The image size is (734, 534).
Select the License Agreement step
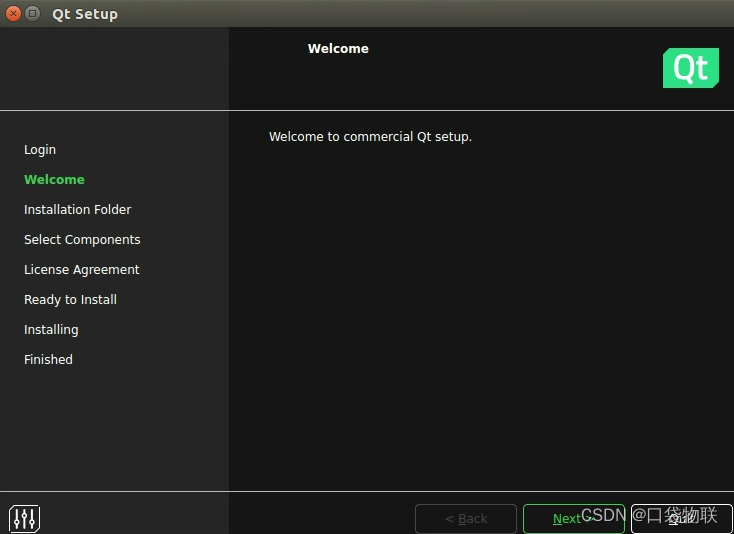click(81, 270)
